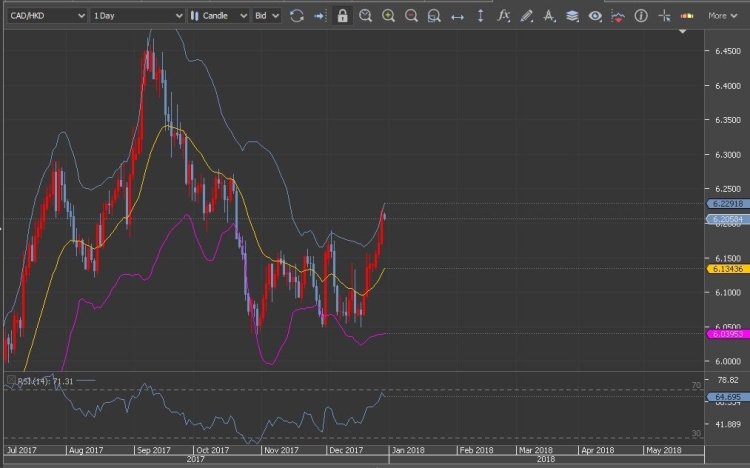The width and height of the screenshot is (750, 468).
Task: Open the More menu
Action: click(722, 16)
